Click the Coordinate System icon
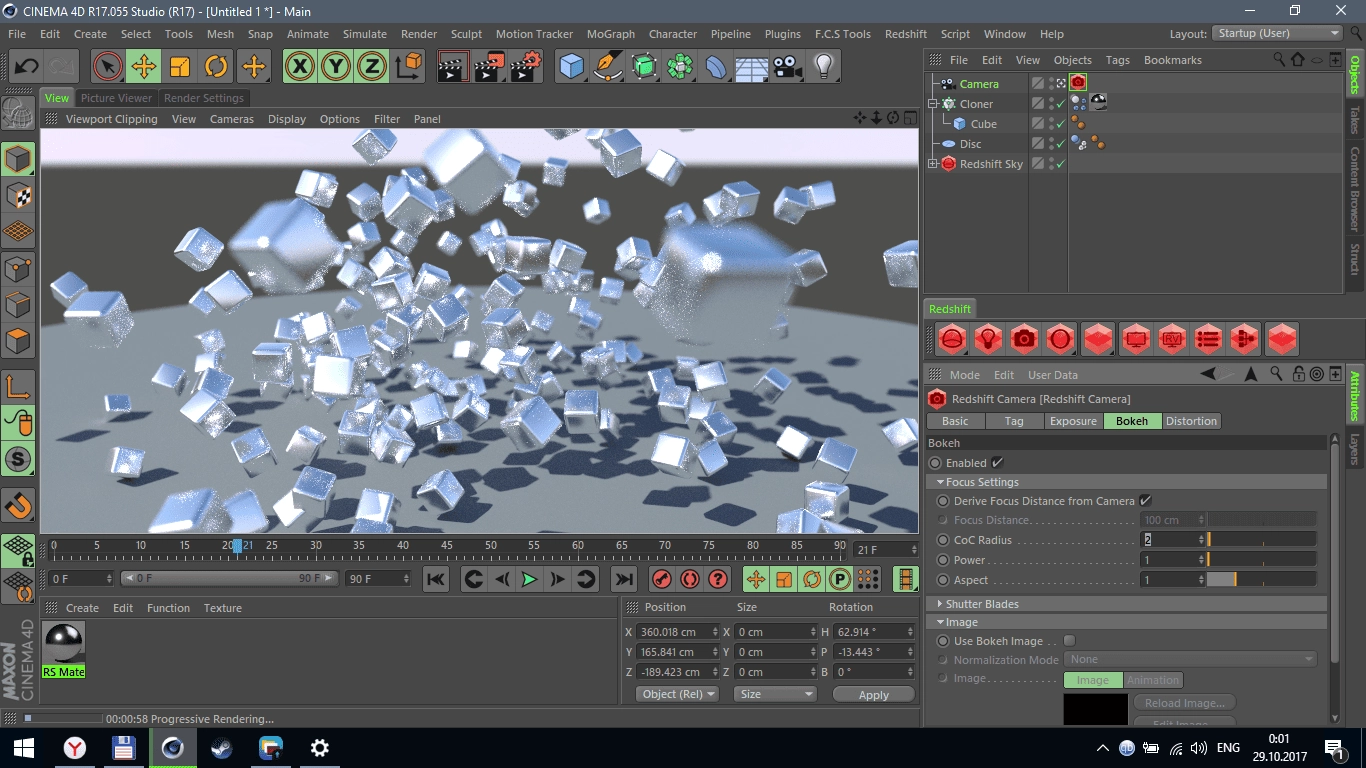The width and height of the screenshot is (1366, 768). coord(408,67)
